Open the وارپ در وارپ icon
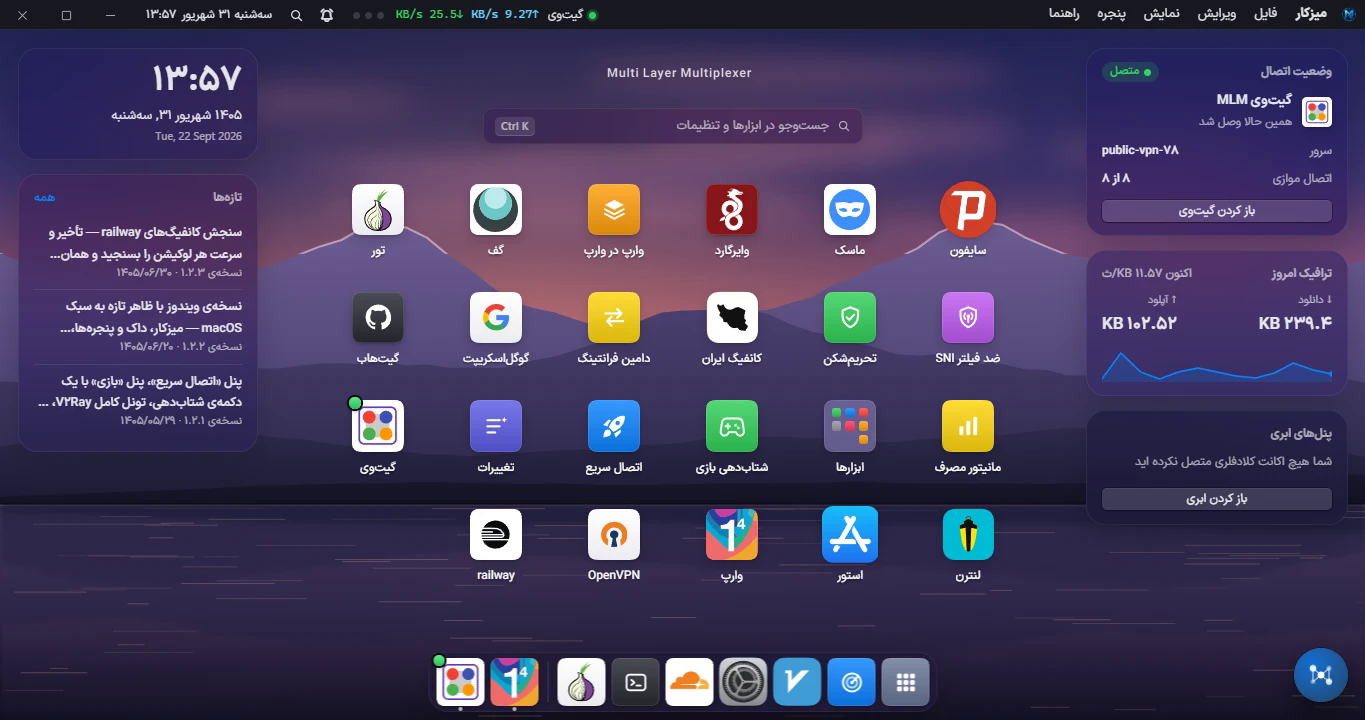1365x720 pixels. (614, 210)
